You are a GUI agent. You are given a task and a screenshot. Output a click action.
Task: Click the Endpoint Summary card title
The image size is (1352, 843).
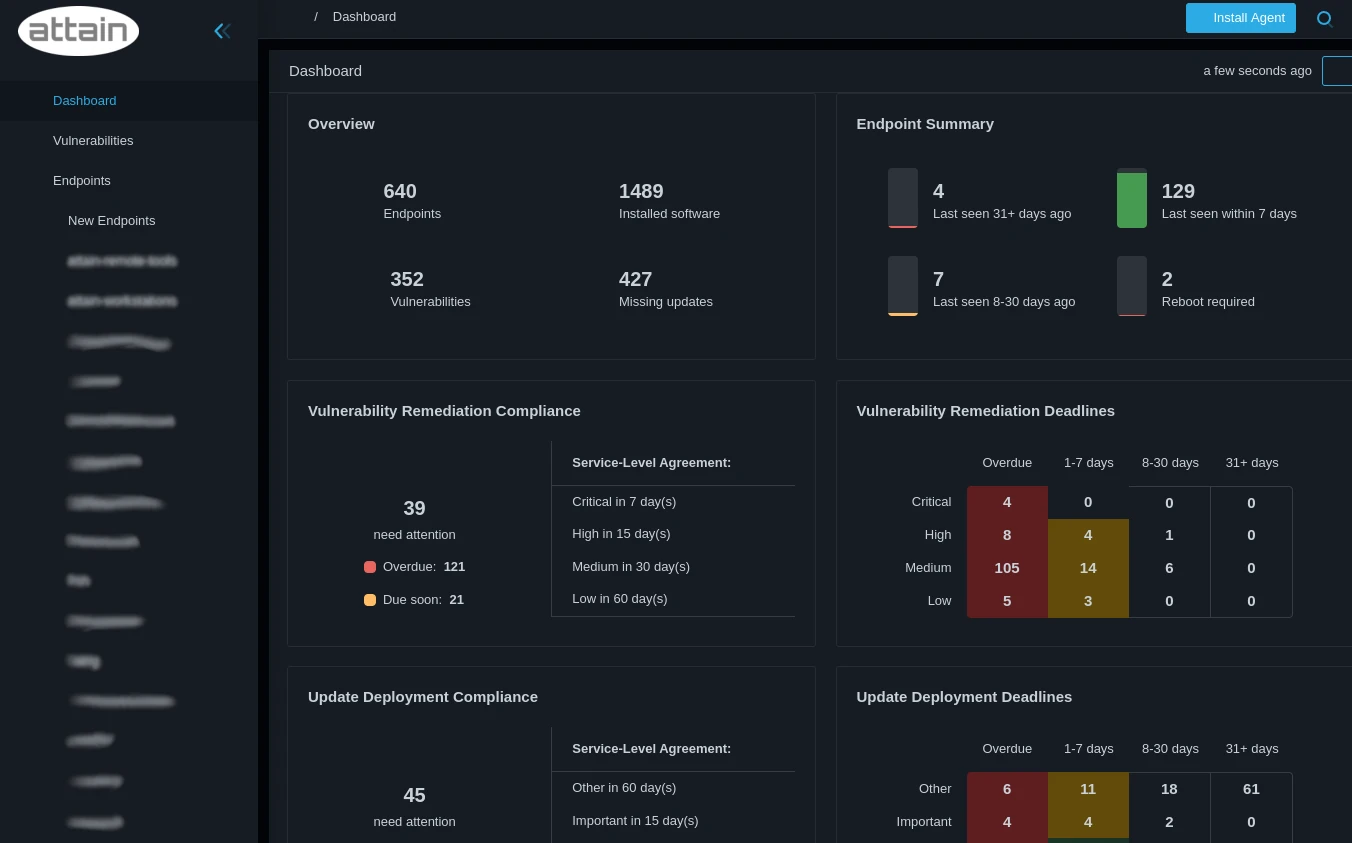(x=925, y=124)
